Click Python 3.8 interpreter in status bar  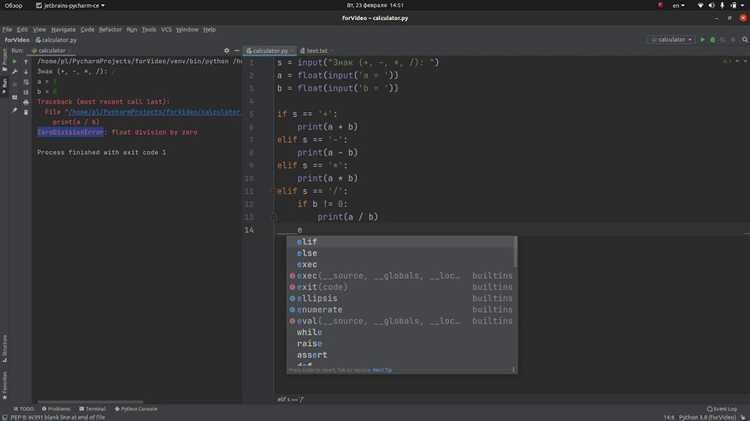pos(707,418)
